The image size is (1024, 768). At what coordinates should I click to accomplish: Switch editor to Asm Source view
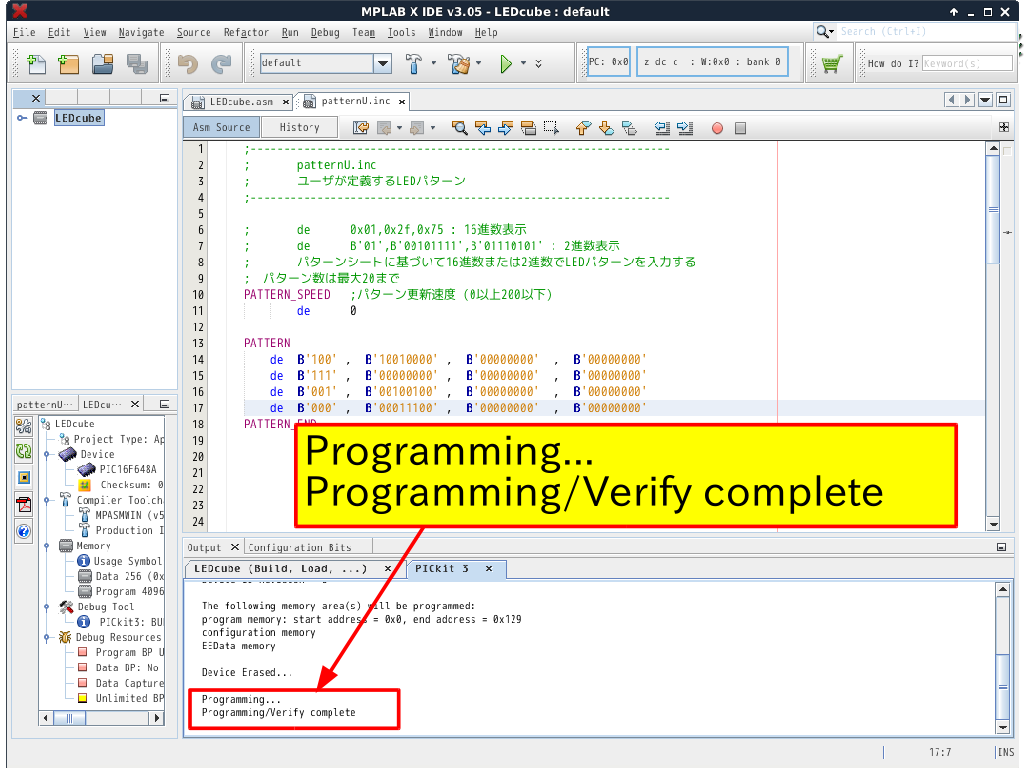[221, 127]
